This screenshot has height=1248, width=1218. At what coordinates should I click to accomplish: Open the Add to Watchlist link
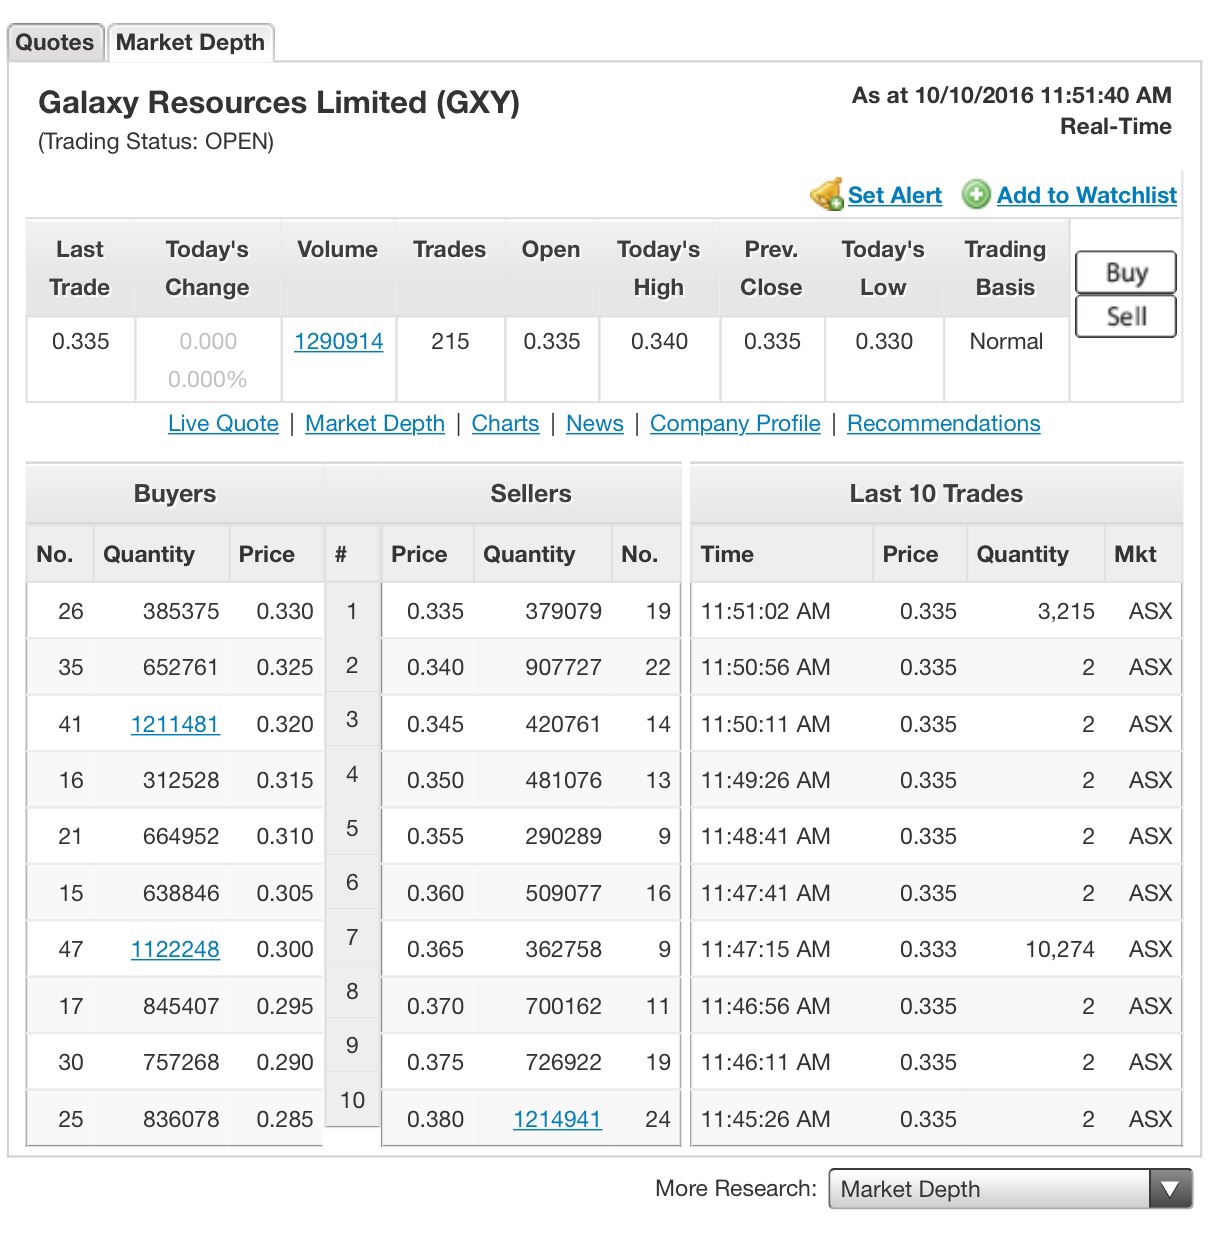point(1087,195)
